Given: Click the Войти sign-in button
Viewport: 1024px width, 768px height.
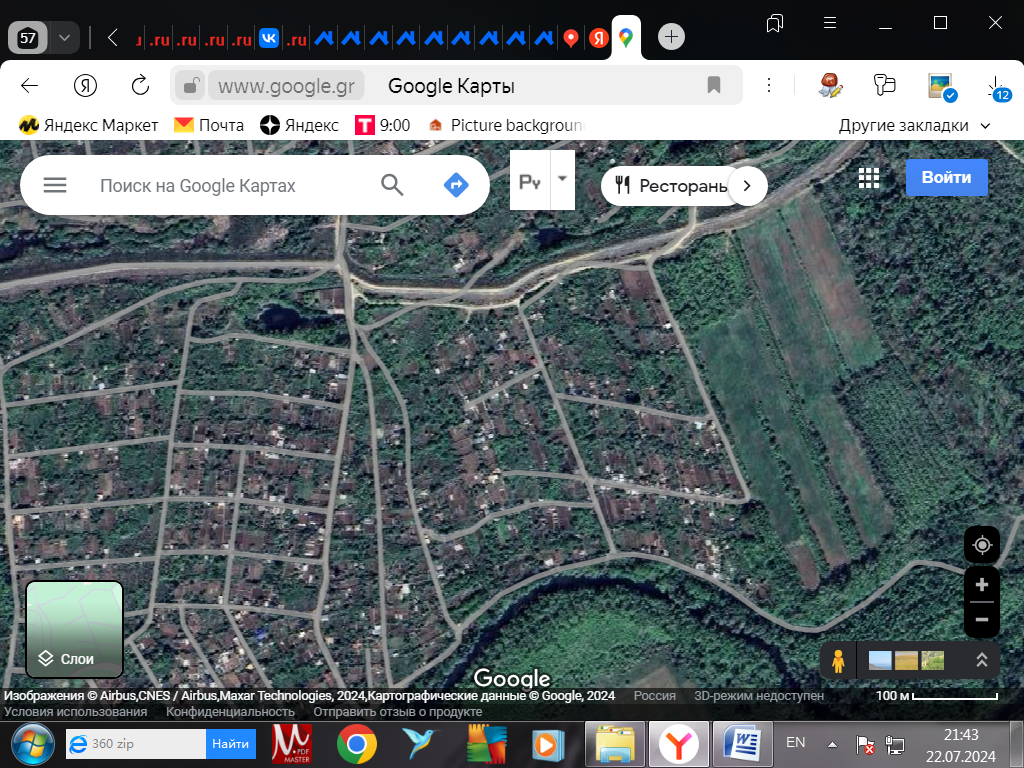Looking at the screenshot, I should point(946,177).
